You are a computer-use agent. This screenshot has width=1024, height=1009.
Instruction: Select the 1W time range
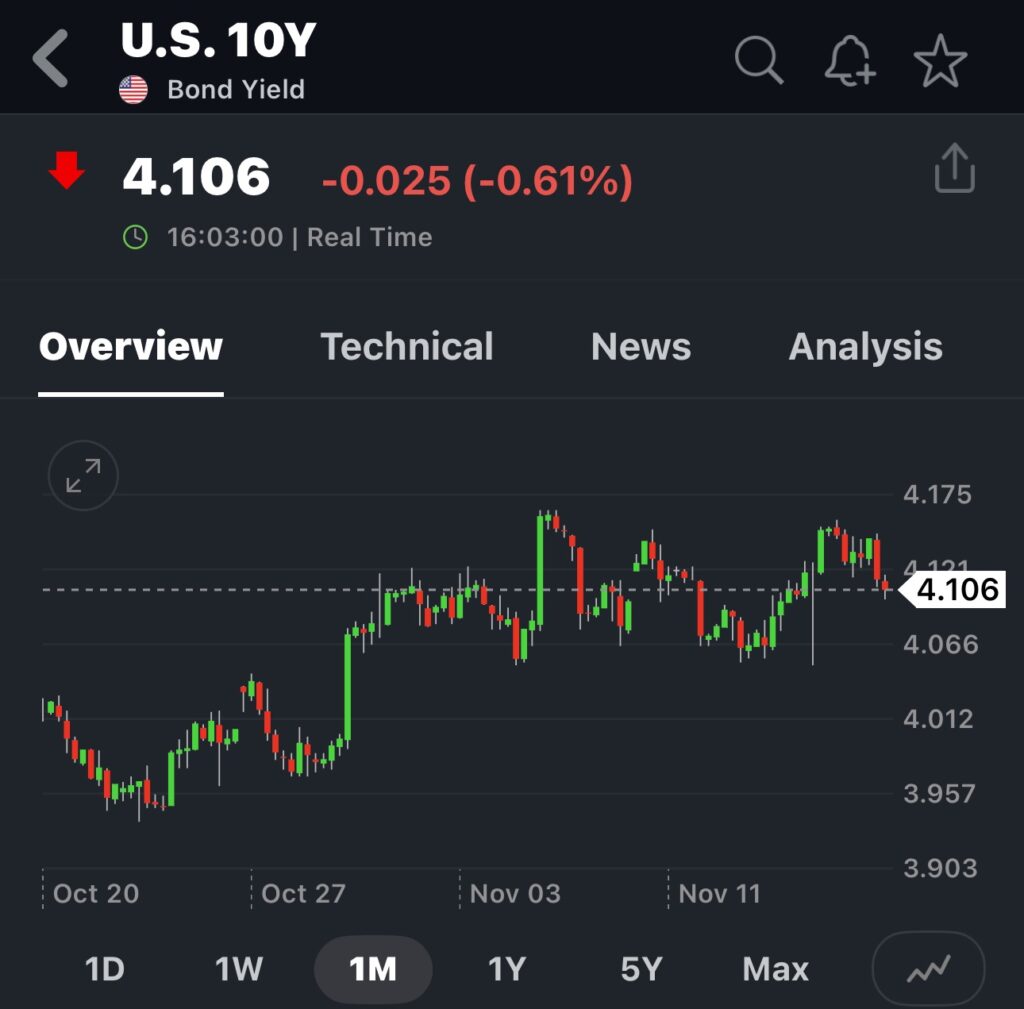pyautogui.click(x=238, y=969)
